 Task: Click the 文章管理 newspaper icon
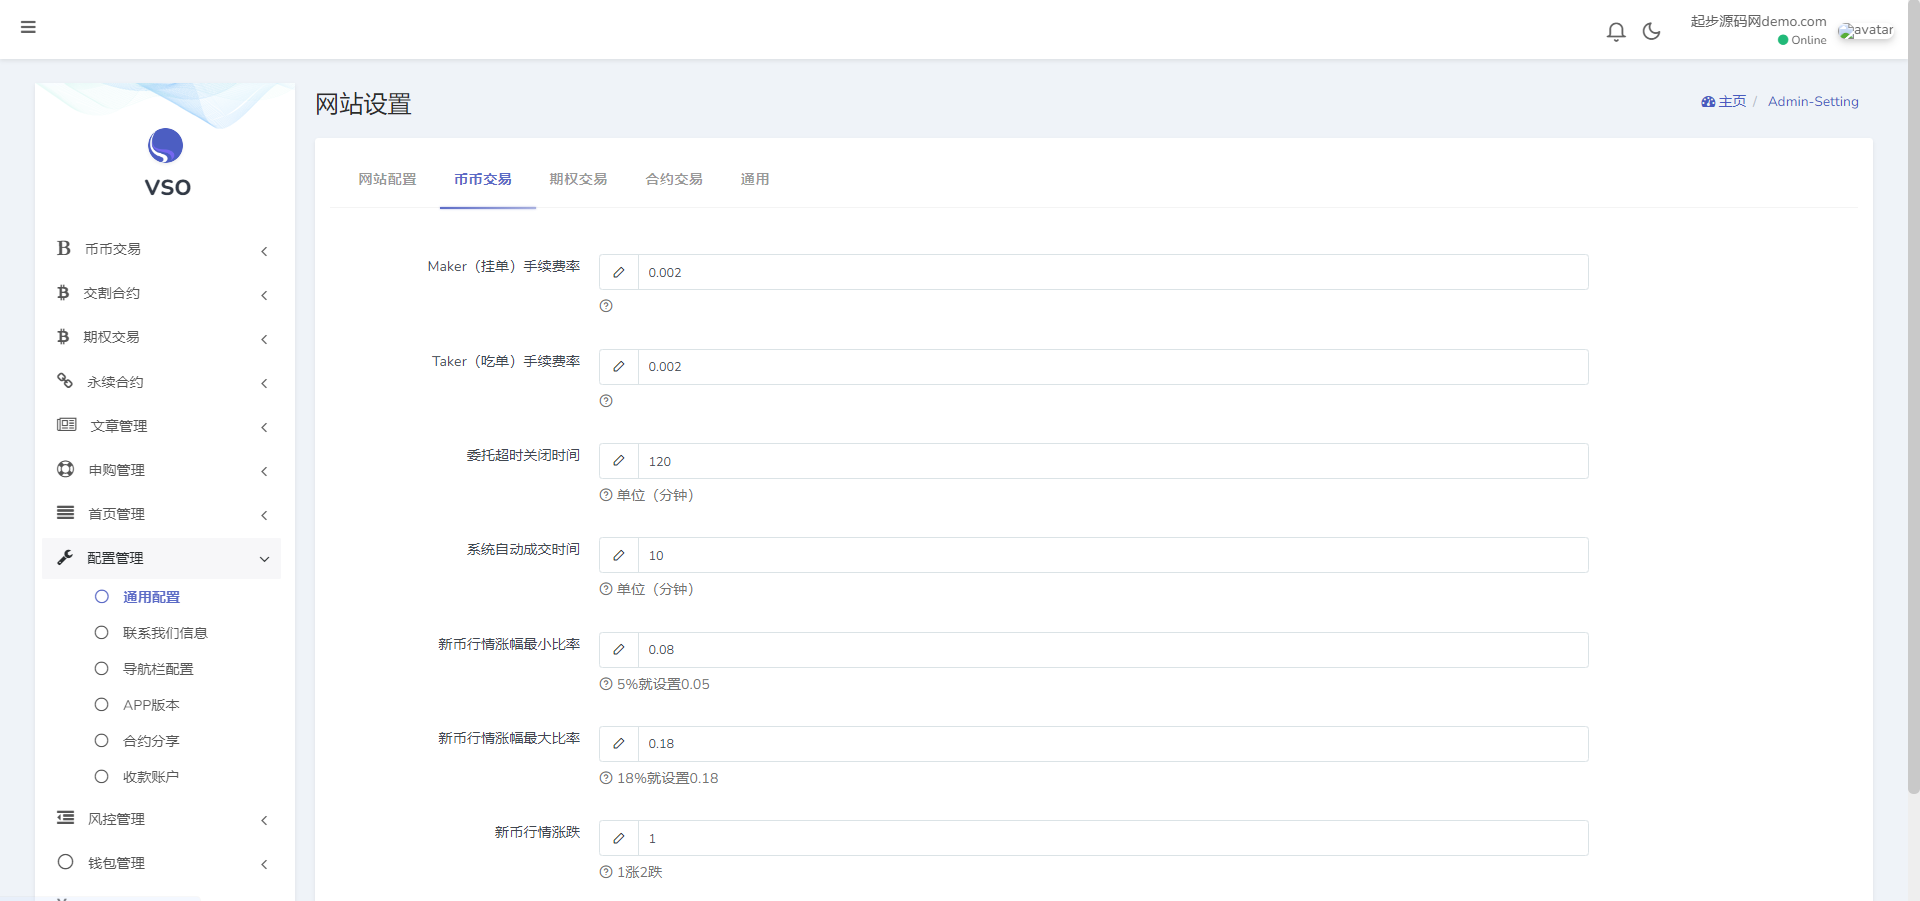click(x=67, y=425)
